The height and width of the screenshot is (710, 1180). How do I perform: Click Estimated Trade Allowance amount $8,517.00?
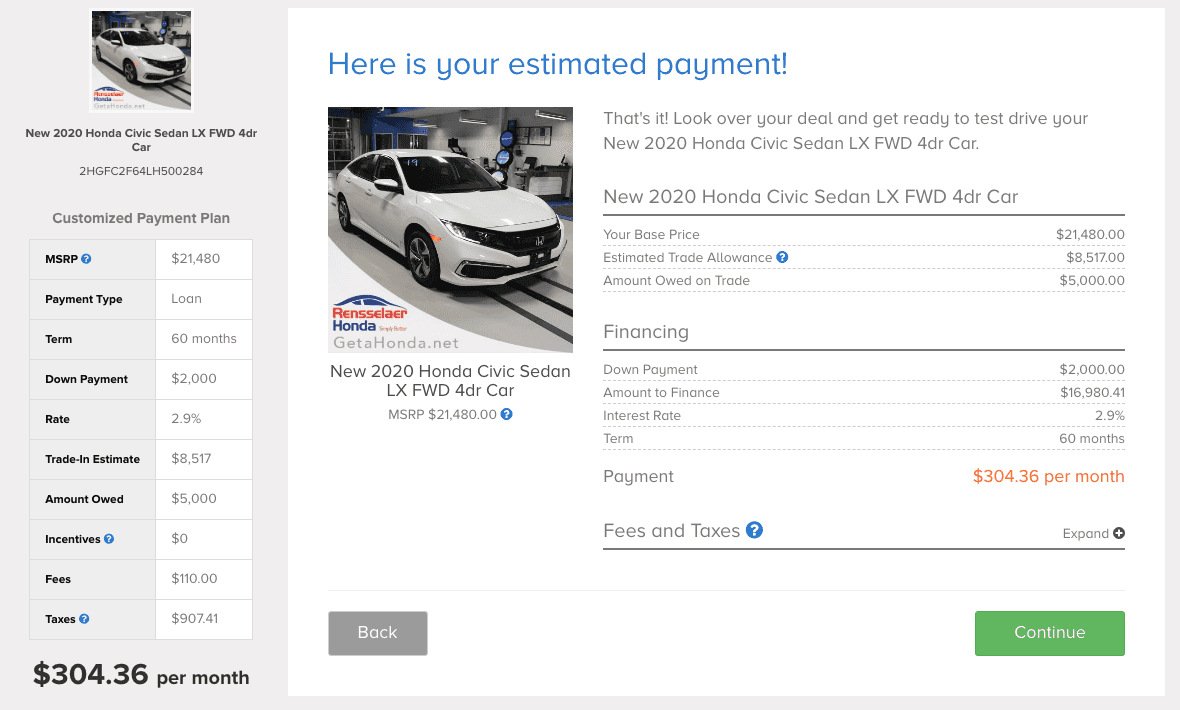1095,257
